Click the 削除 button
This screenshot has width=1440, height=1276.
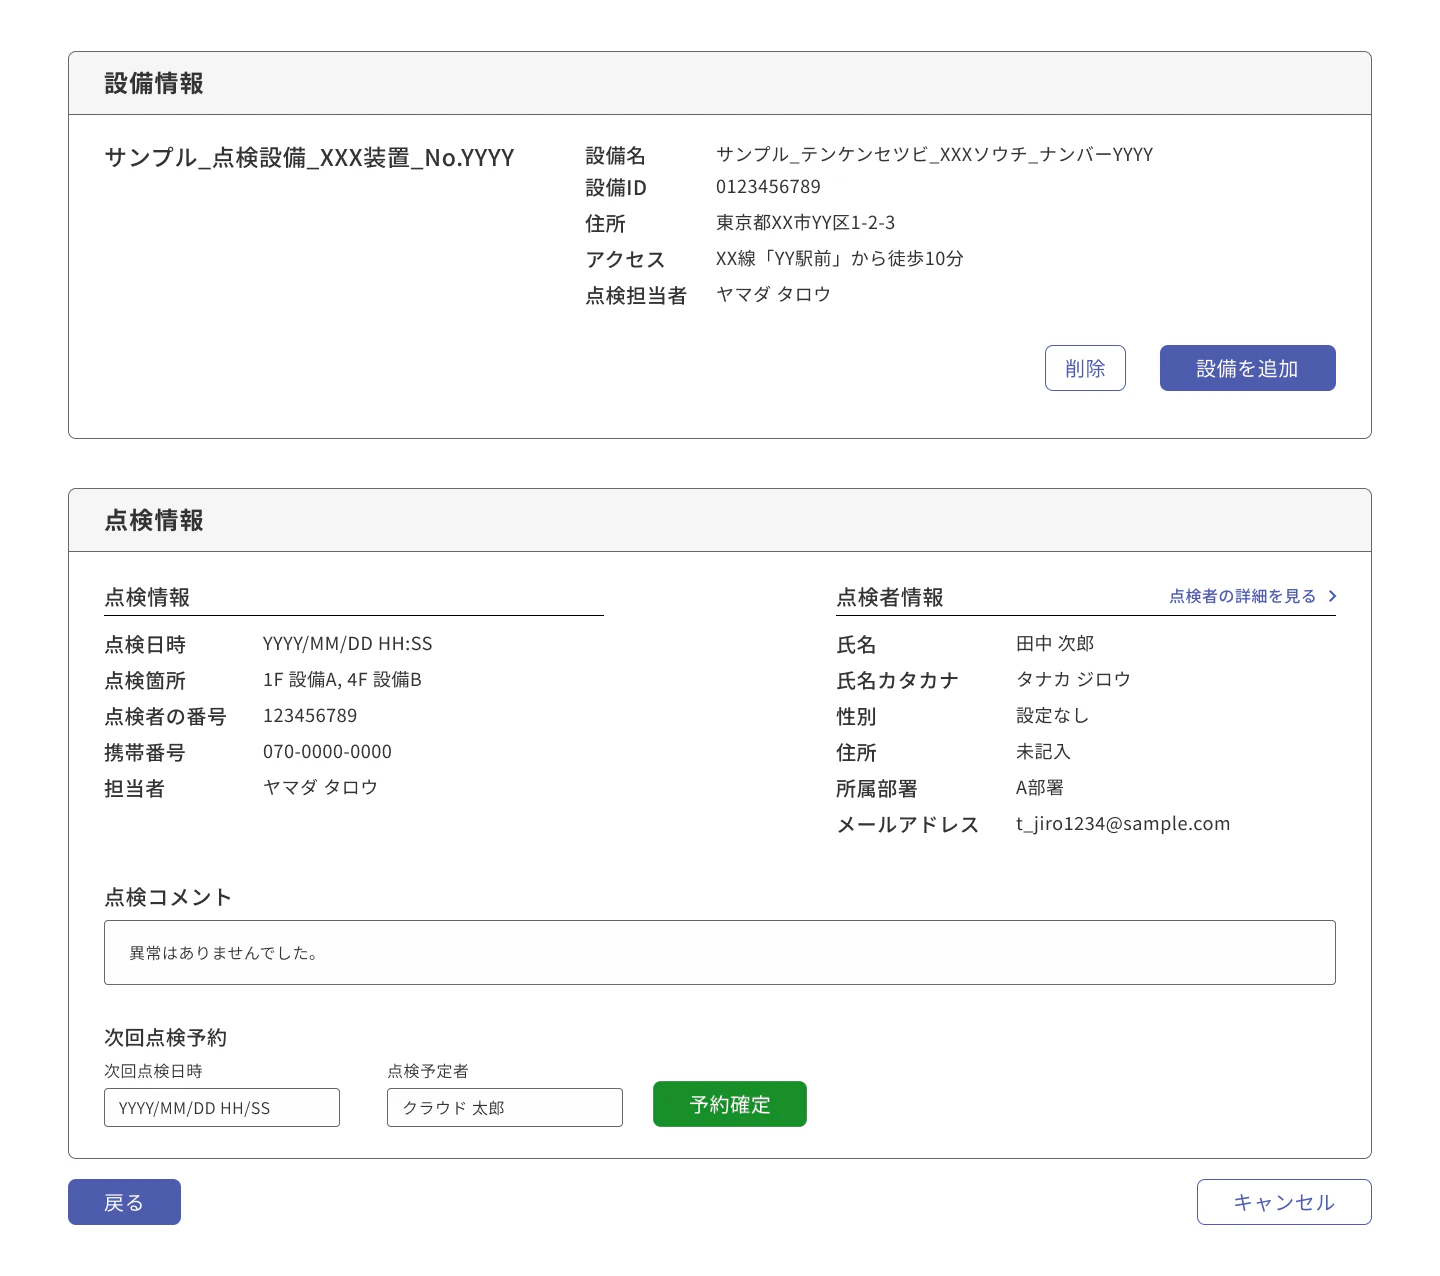1085,368
